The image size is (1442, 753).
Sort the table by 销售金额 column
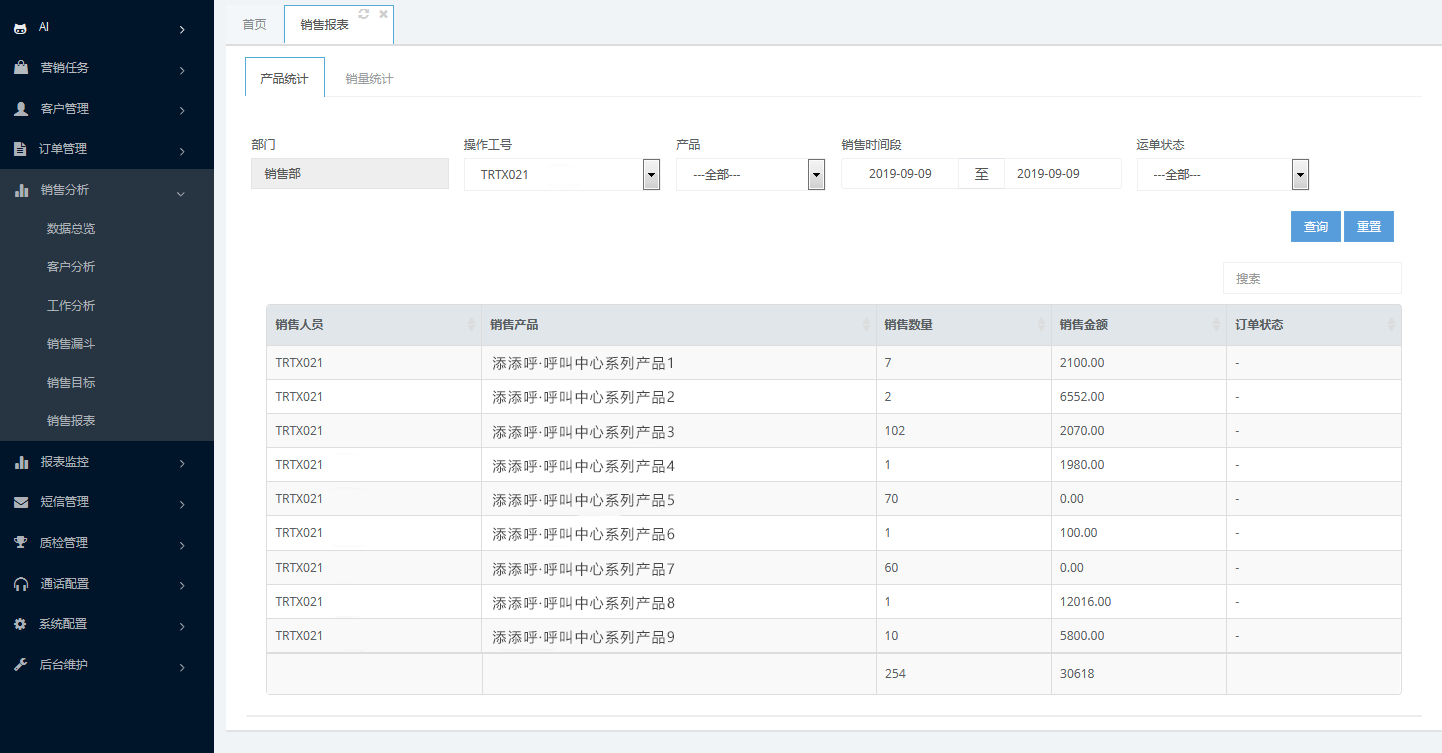pos(1138,325)
